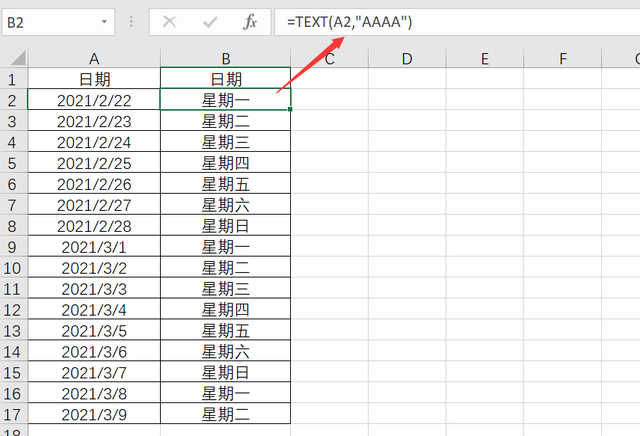This screenshot has width=640, height=436.
Task: Select column B header
Action: [226, 58]
